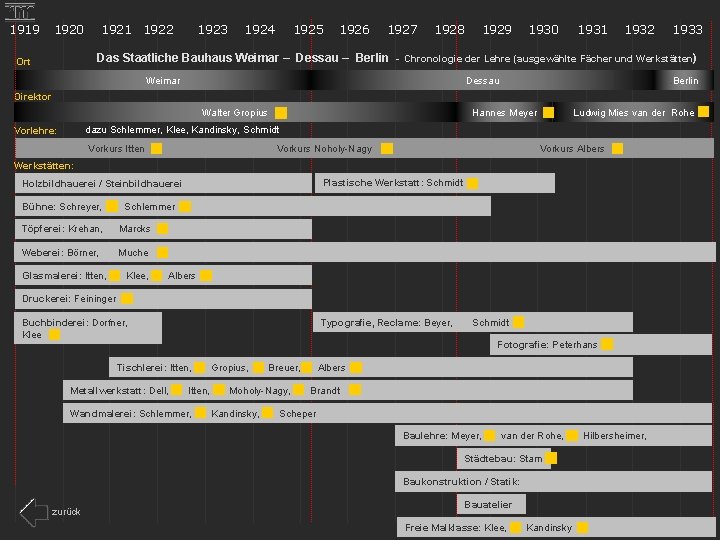
Task: Open Itten's marker in Metallwerkstatt row
Action: coord(219,390)
